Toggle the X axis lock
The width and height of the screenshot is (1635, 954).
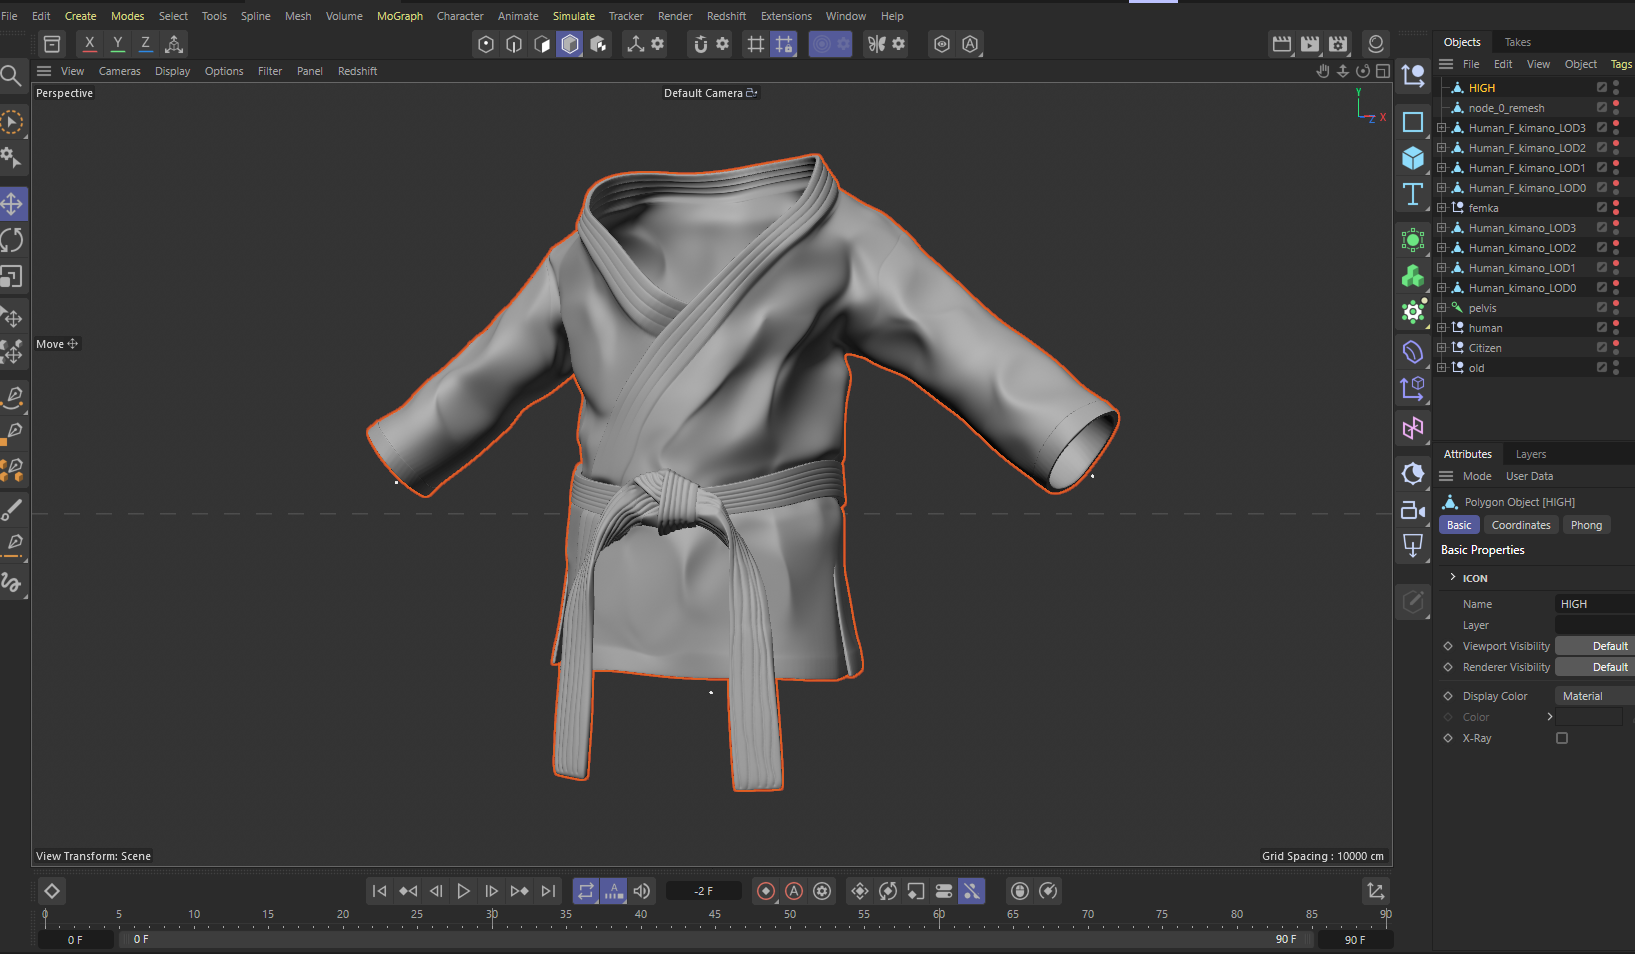(90, 44)
